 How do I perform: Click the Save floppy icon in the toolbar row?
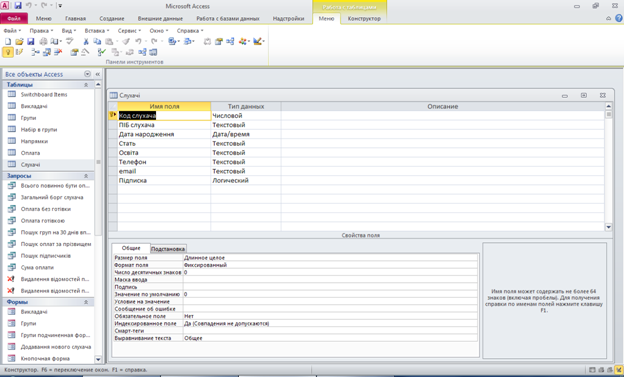(31, 41)
